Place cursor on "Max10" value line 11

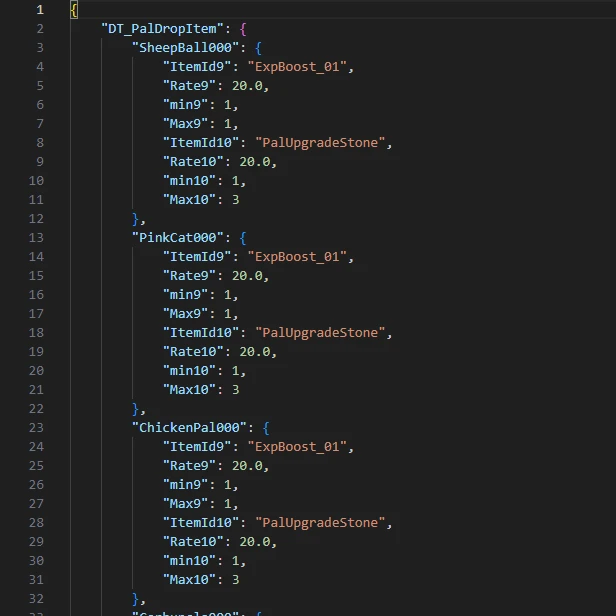[236, 200]
